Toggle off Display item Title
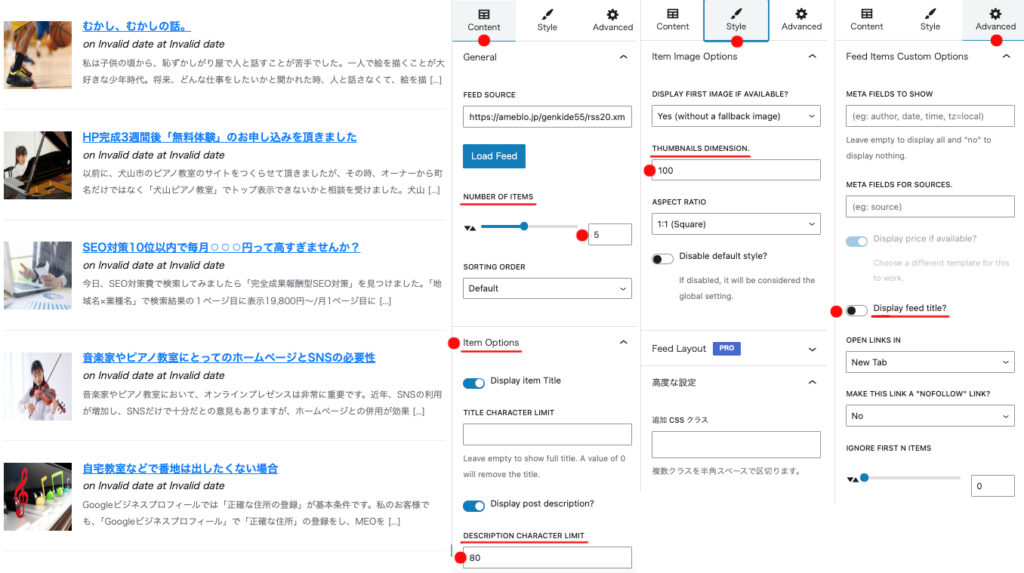 (x=474, y=382)
